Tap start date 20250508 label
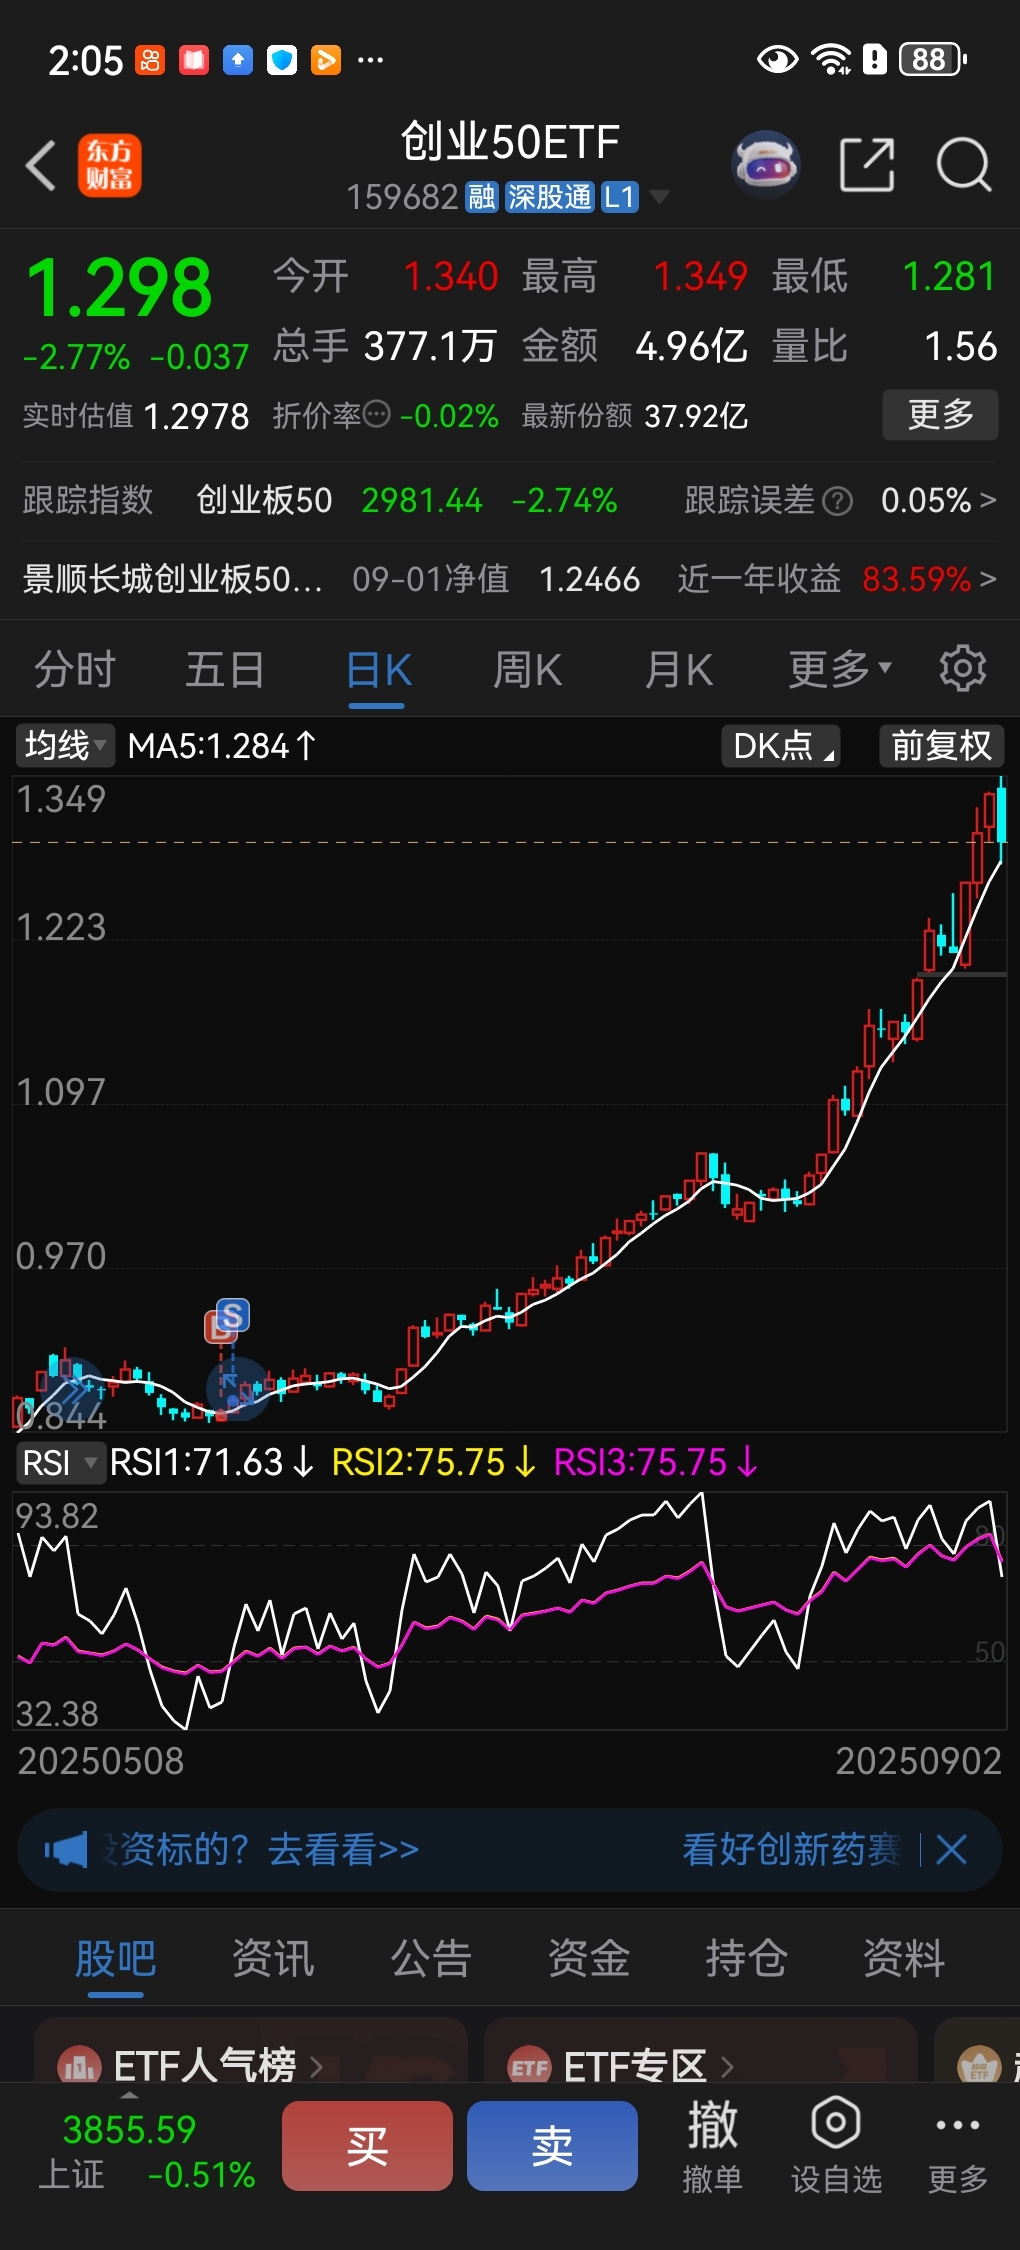 [101, 1761]
